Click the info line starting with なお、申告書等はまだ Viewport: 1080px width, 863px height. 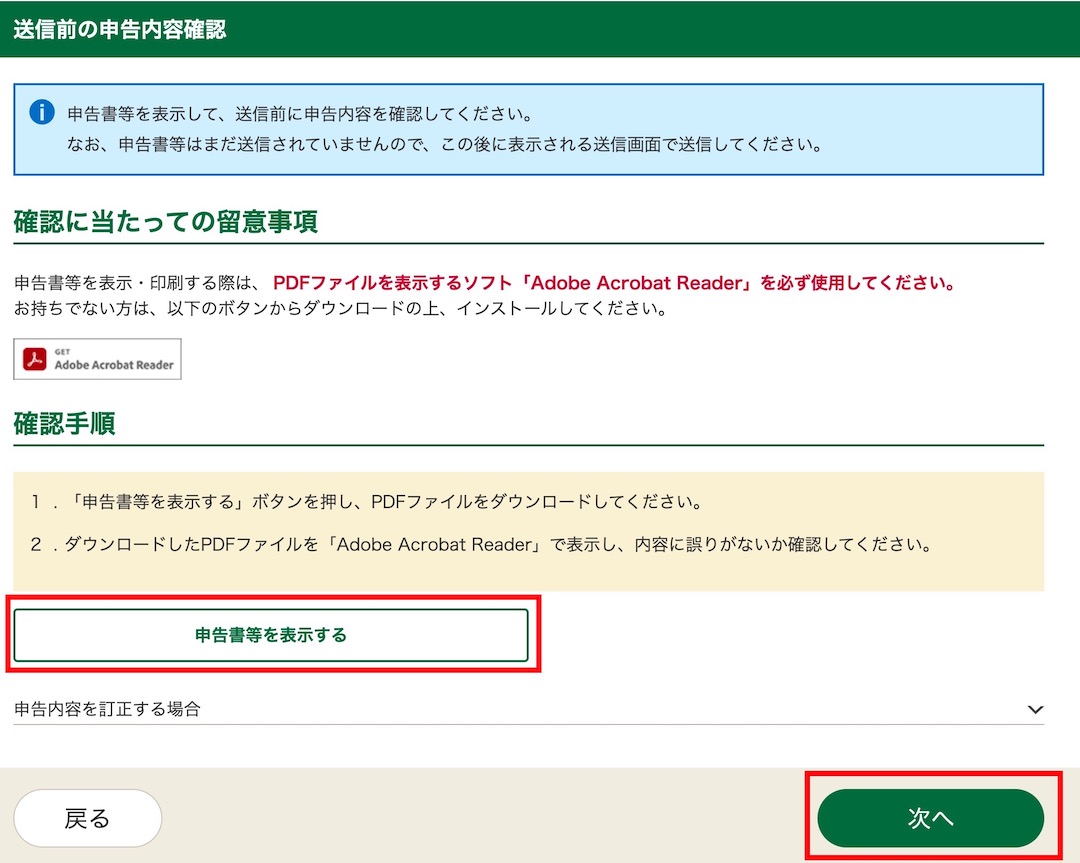(445, 145)
